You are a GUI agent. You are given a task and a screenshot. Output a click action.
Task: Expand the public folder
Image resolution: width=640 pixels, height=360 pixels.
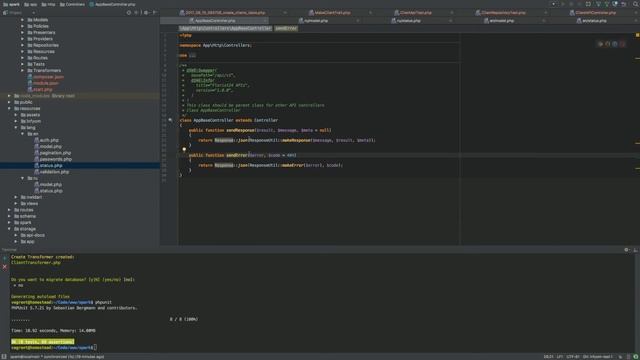point(9,102)
